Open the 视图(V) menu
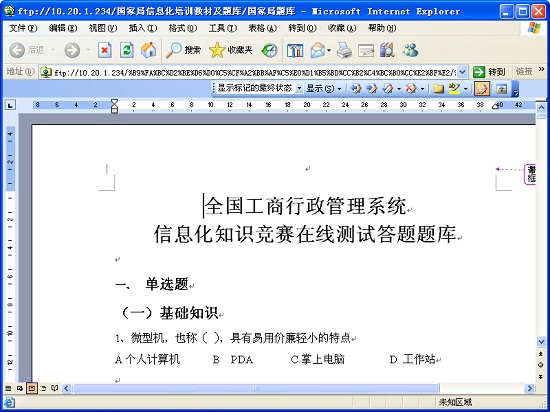 click(103, 28)
